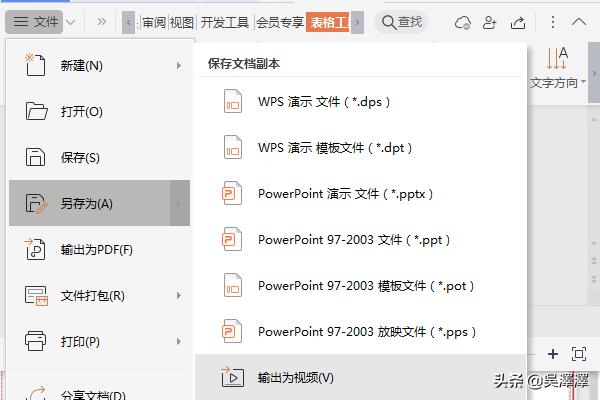Expand the 文件打包(R) submenu arrow

point(179,296)
